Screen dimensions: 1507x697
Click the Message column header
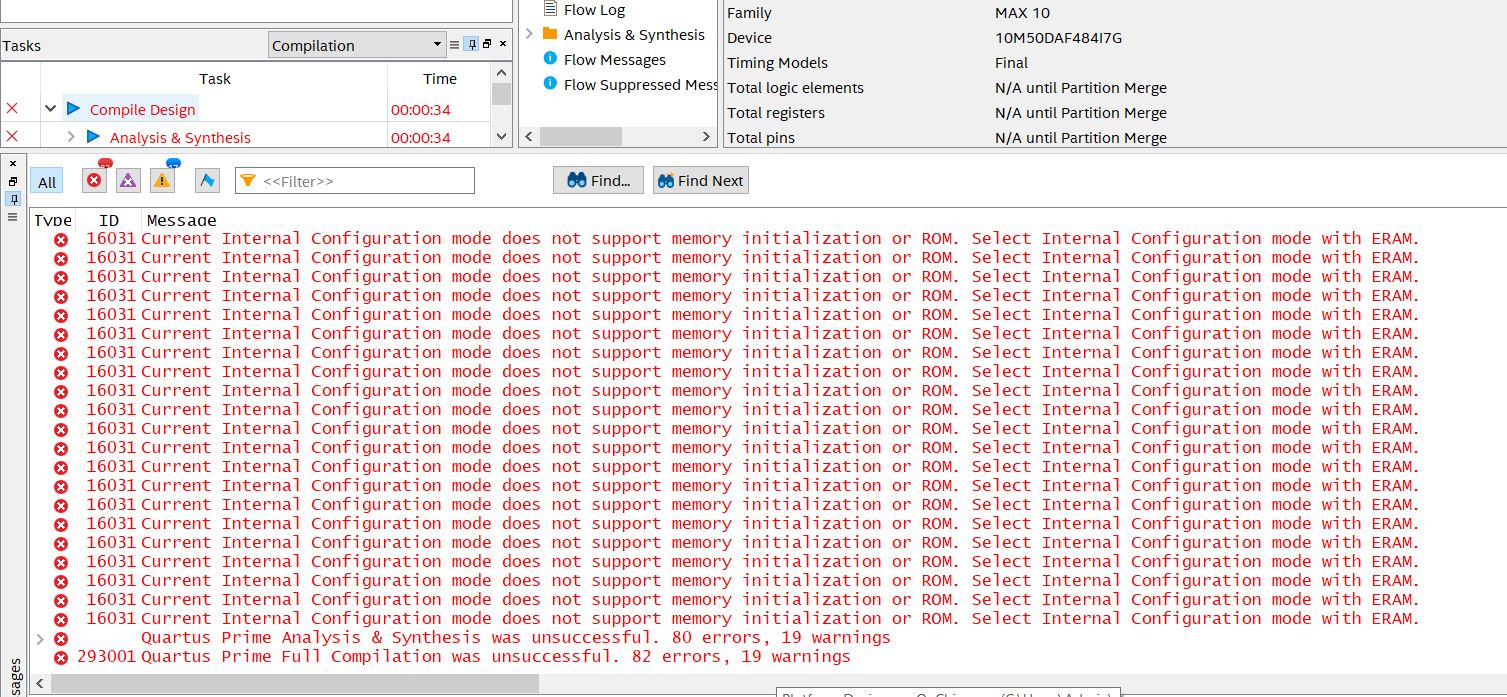181,220
